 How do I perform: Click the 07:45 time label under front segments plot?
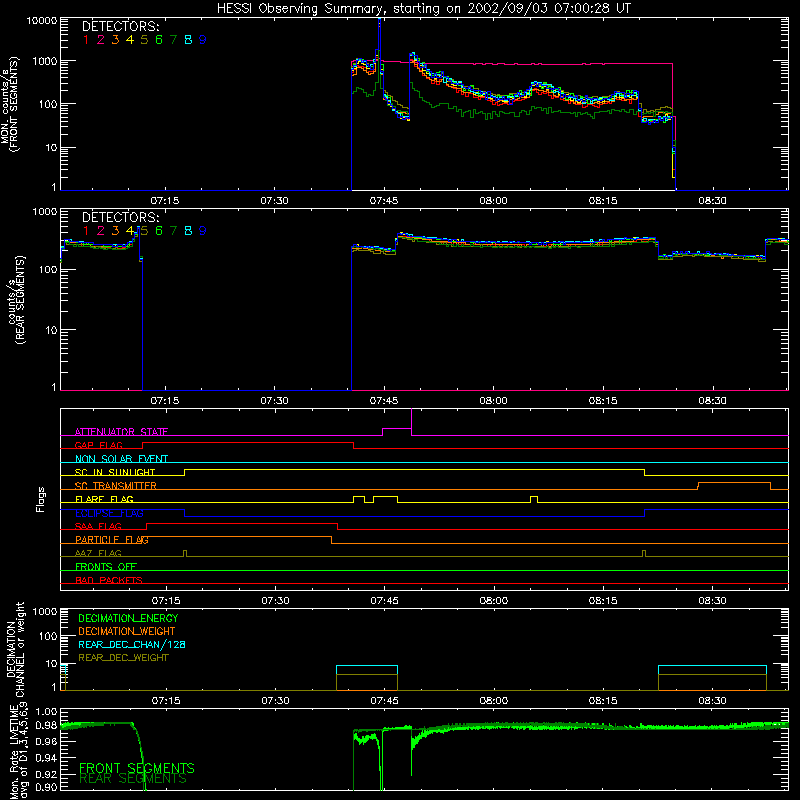(x=384, y=201)
